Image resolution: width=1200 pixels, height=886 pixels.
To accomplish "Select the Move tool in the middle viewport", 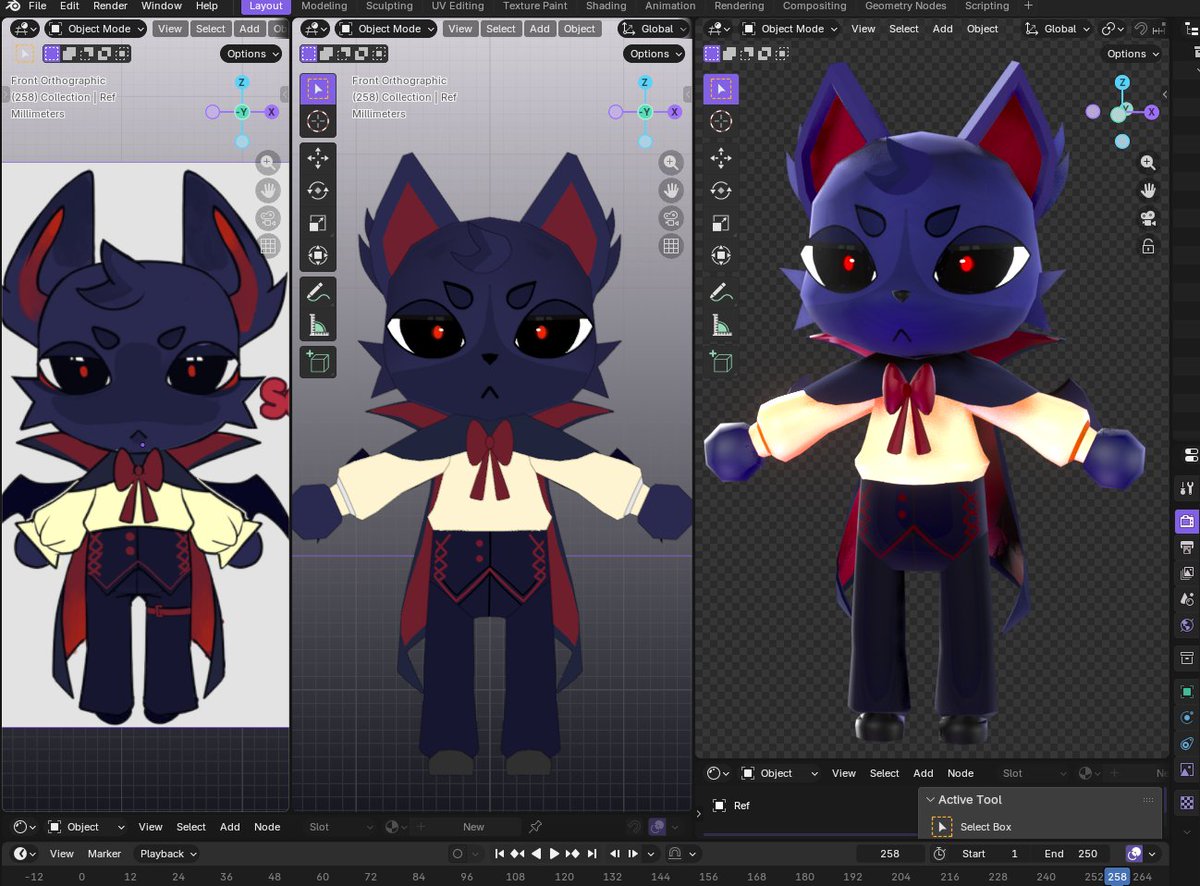I will (318, 158).
